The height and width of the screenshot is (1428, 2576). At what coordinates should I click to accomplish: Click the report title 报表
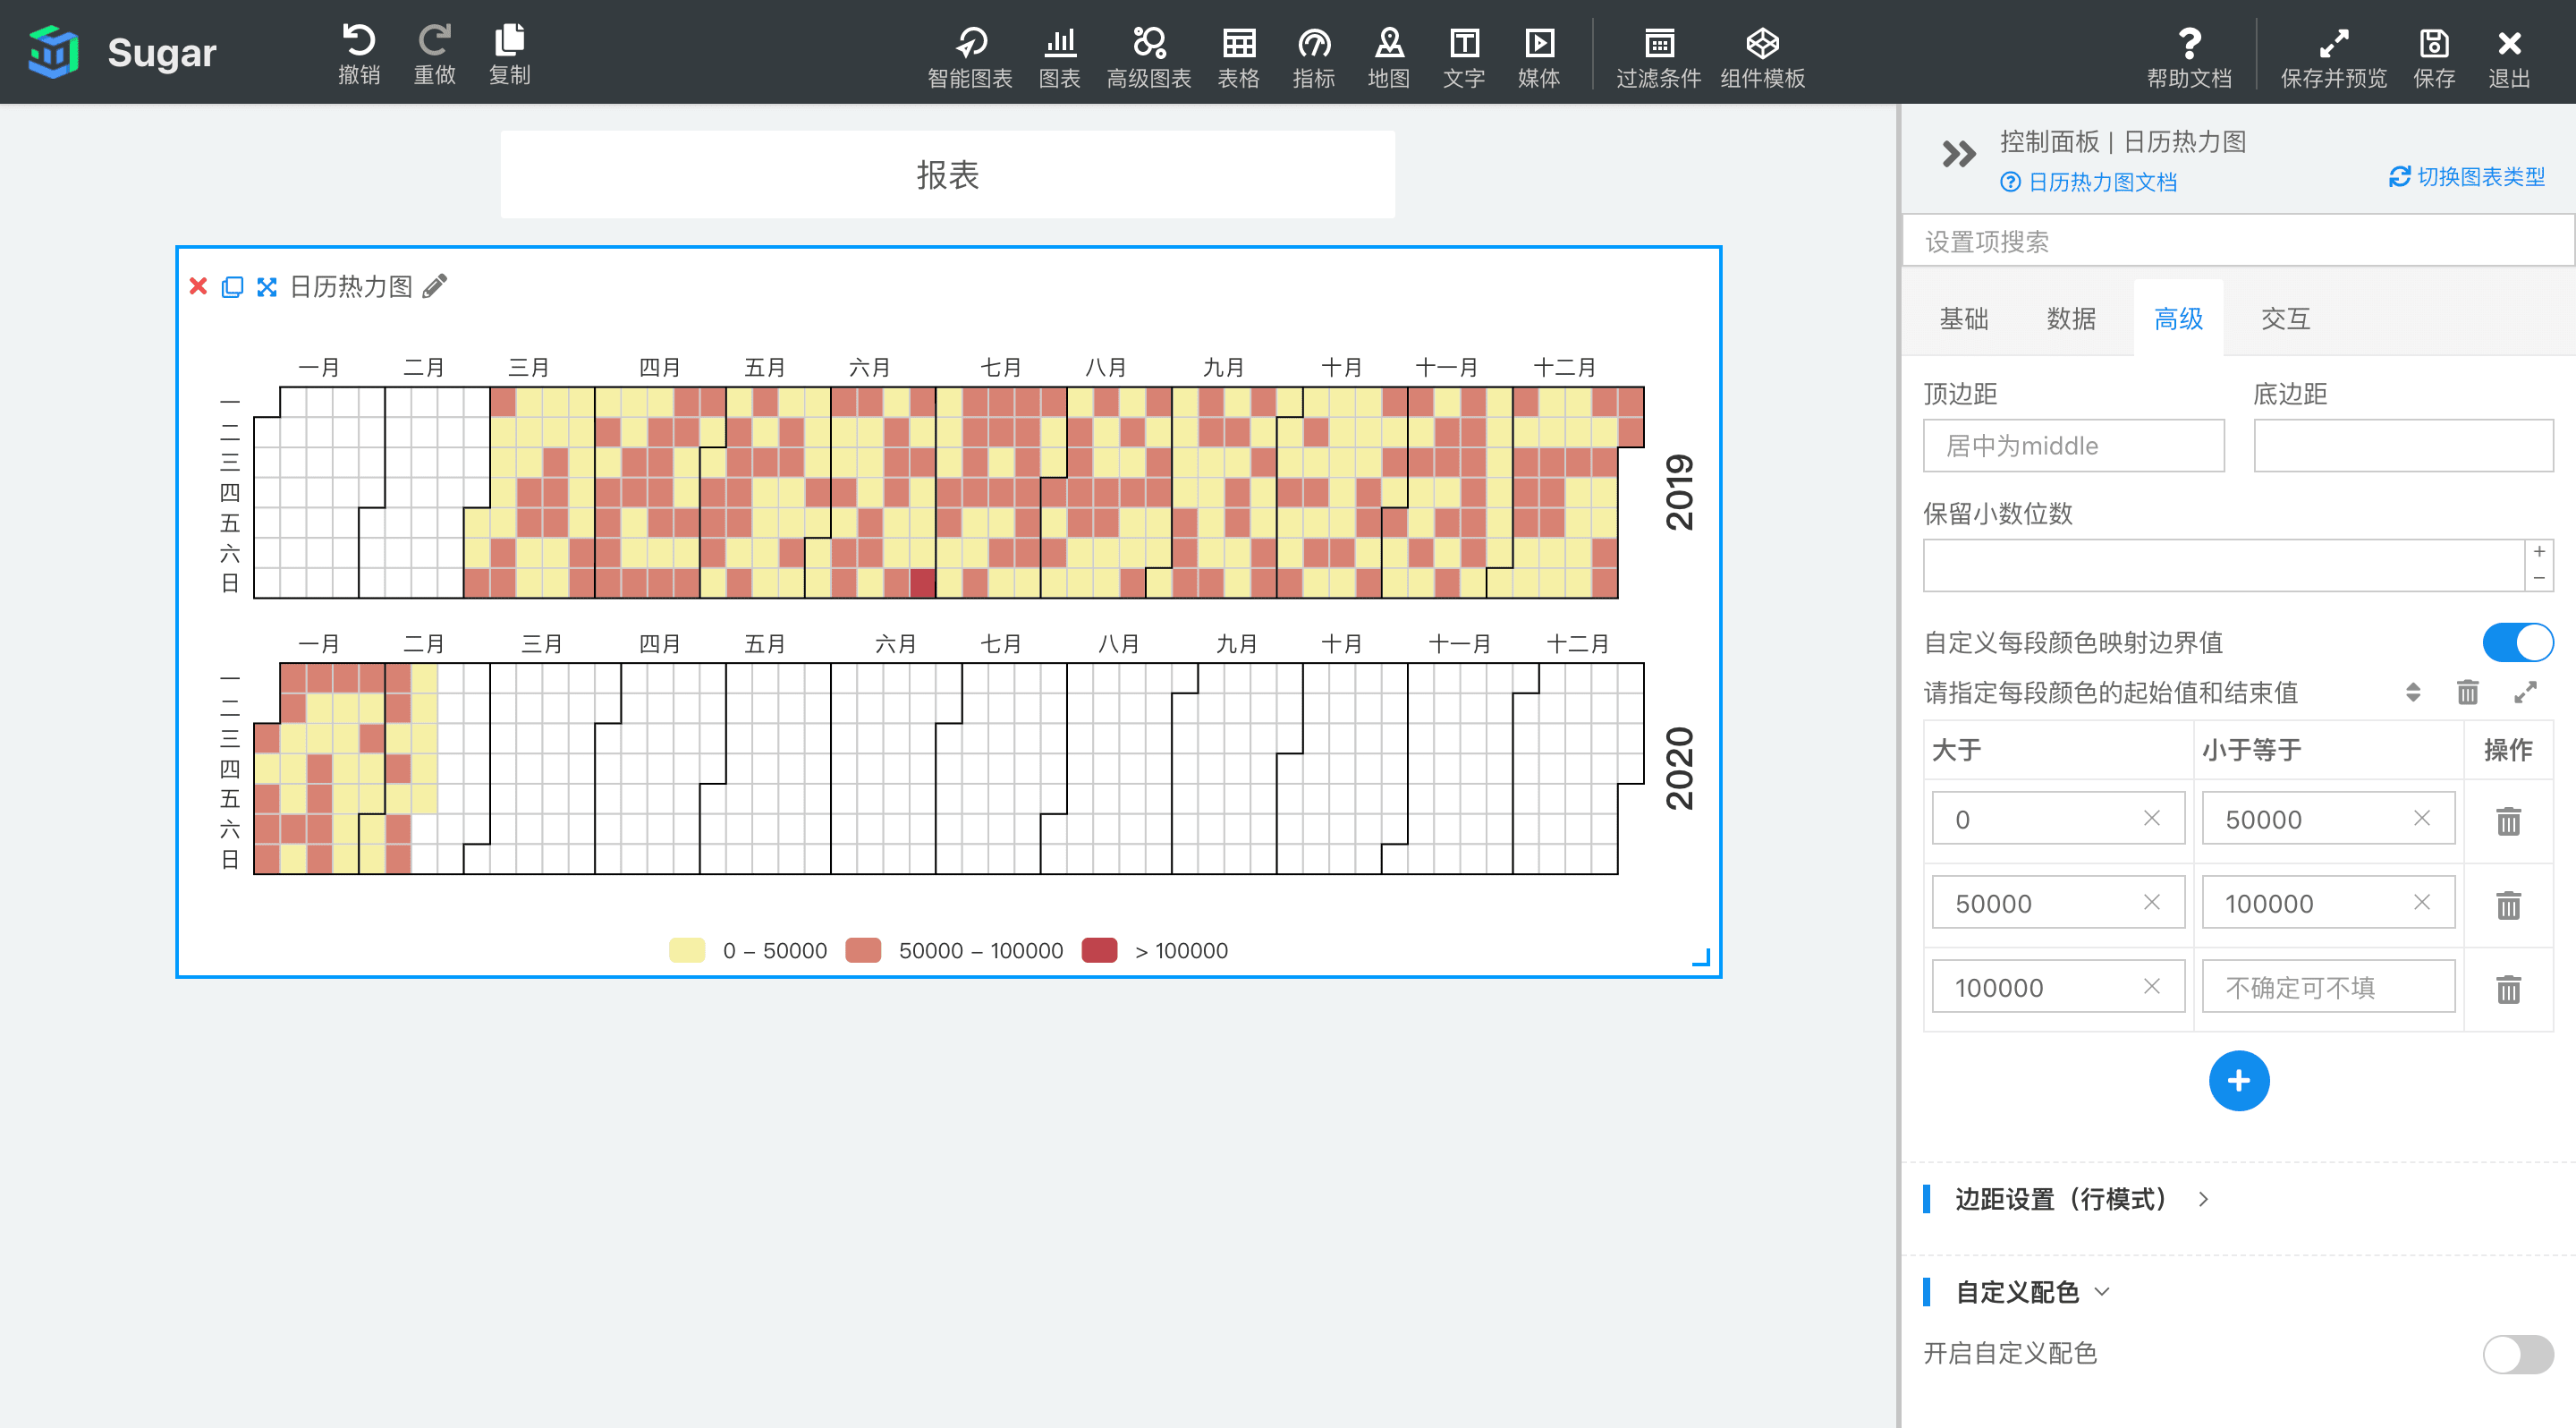click(947, 175)
